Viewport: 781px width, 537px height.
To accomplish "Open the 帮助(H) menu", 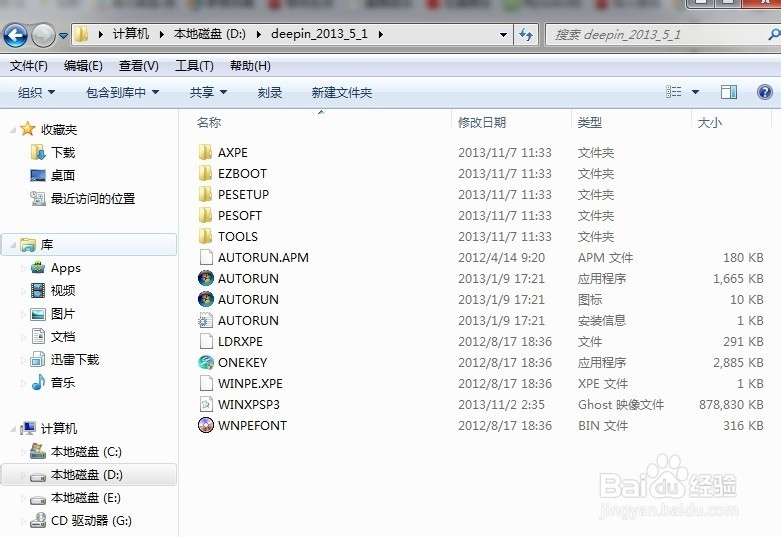I will pyautogui.click(x=250, y=66).
